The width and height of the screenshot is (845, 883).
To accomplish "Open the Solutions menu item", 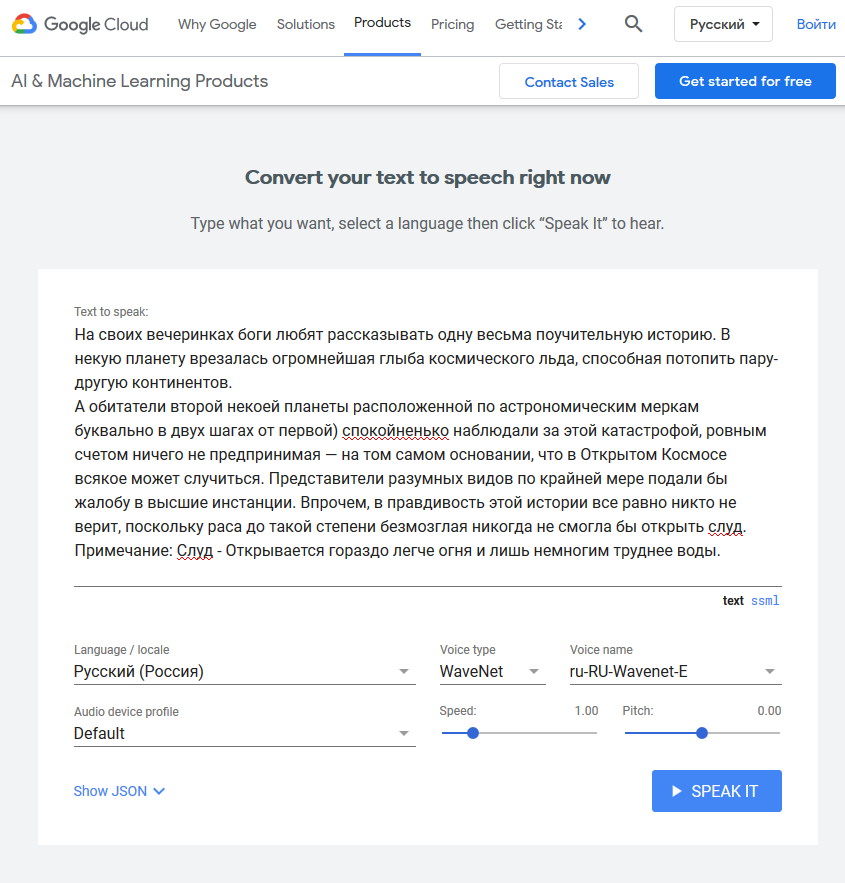I will click(x=306, y=24).
